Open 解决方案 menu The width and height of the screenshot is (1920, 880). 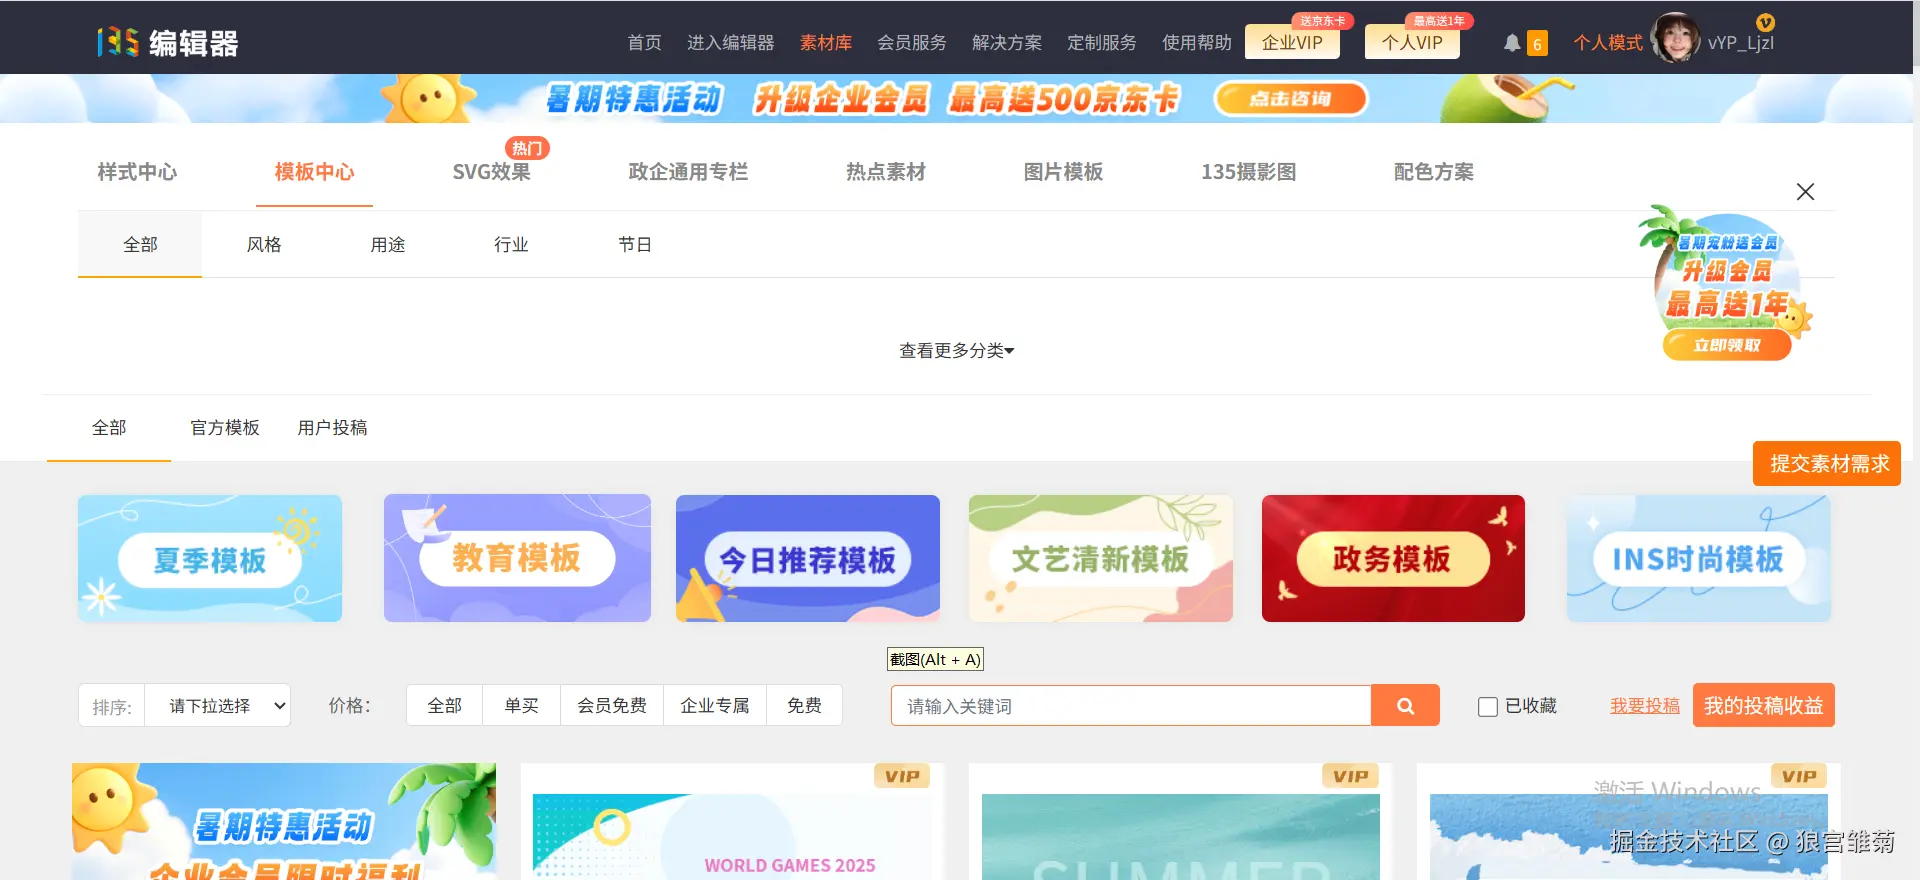(x=1006, y=43)
